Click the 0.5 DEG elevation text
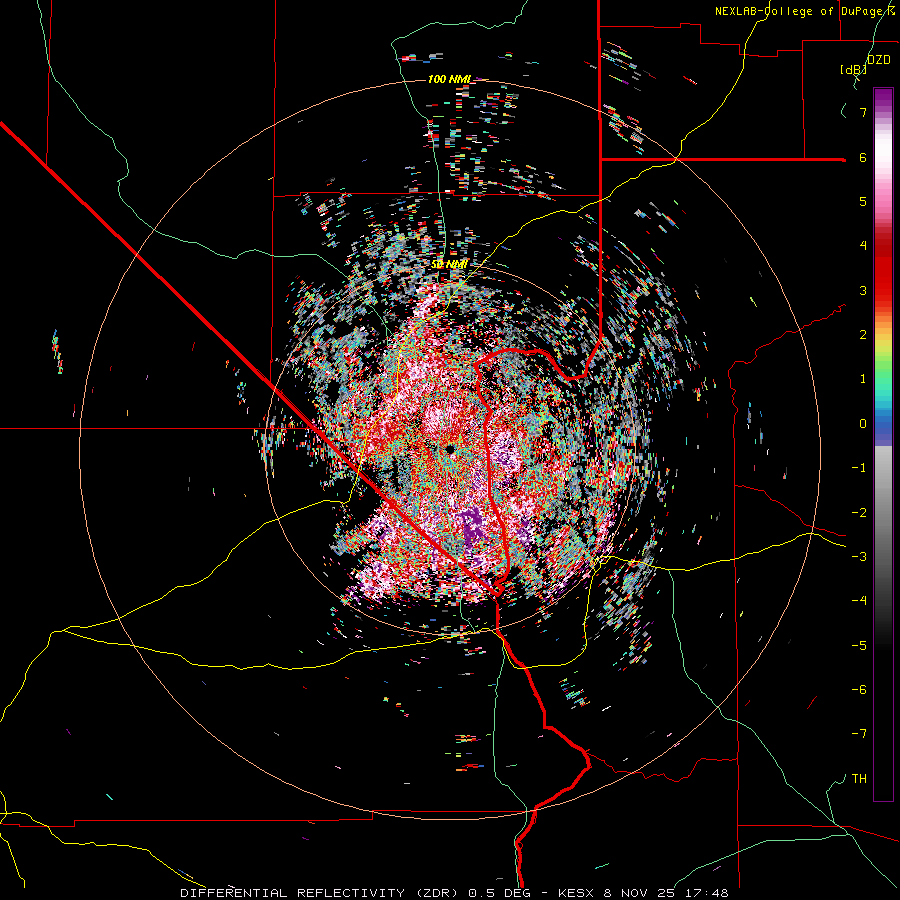The image size is (900, 900). coord(503,893)
